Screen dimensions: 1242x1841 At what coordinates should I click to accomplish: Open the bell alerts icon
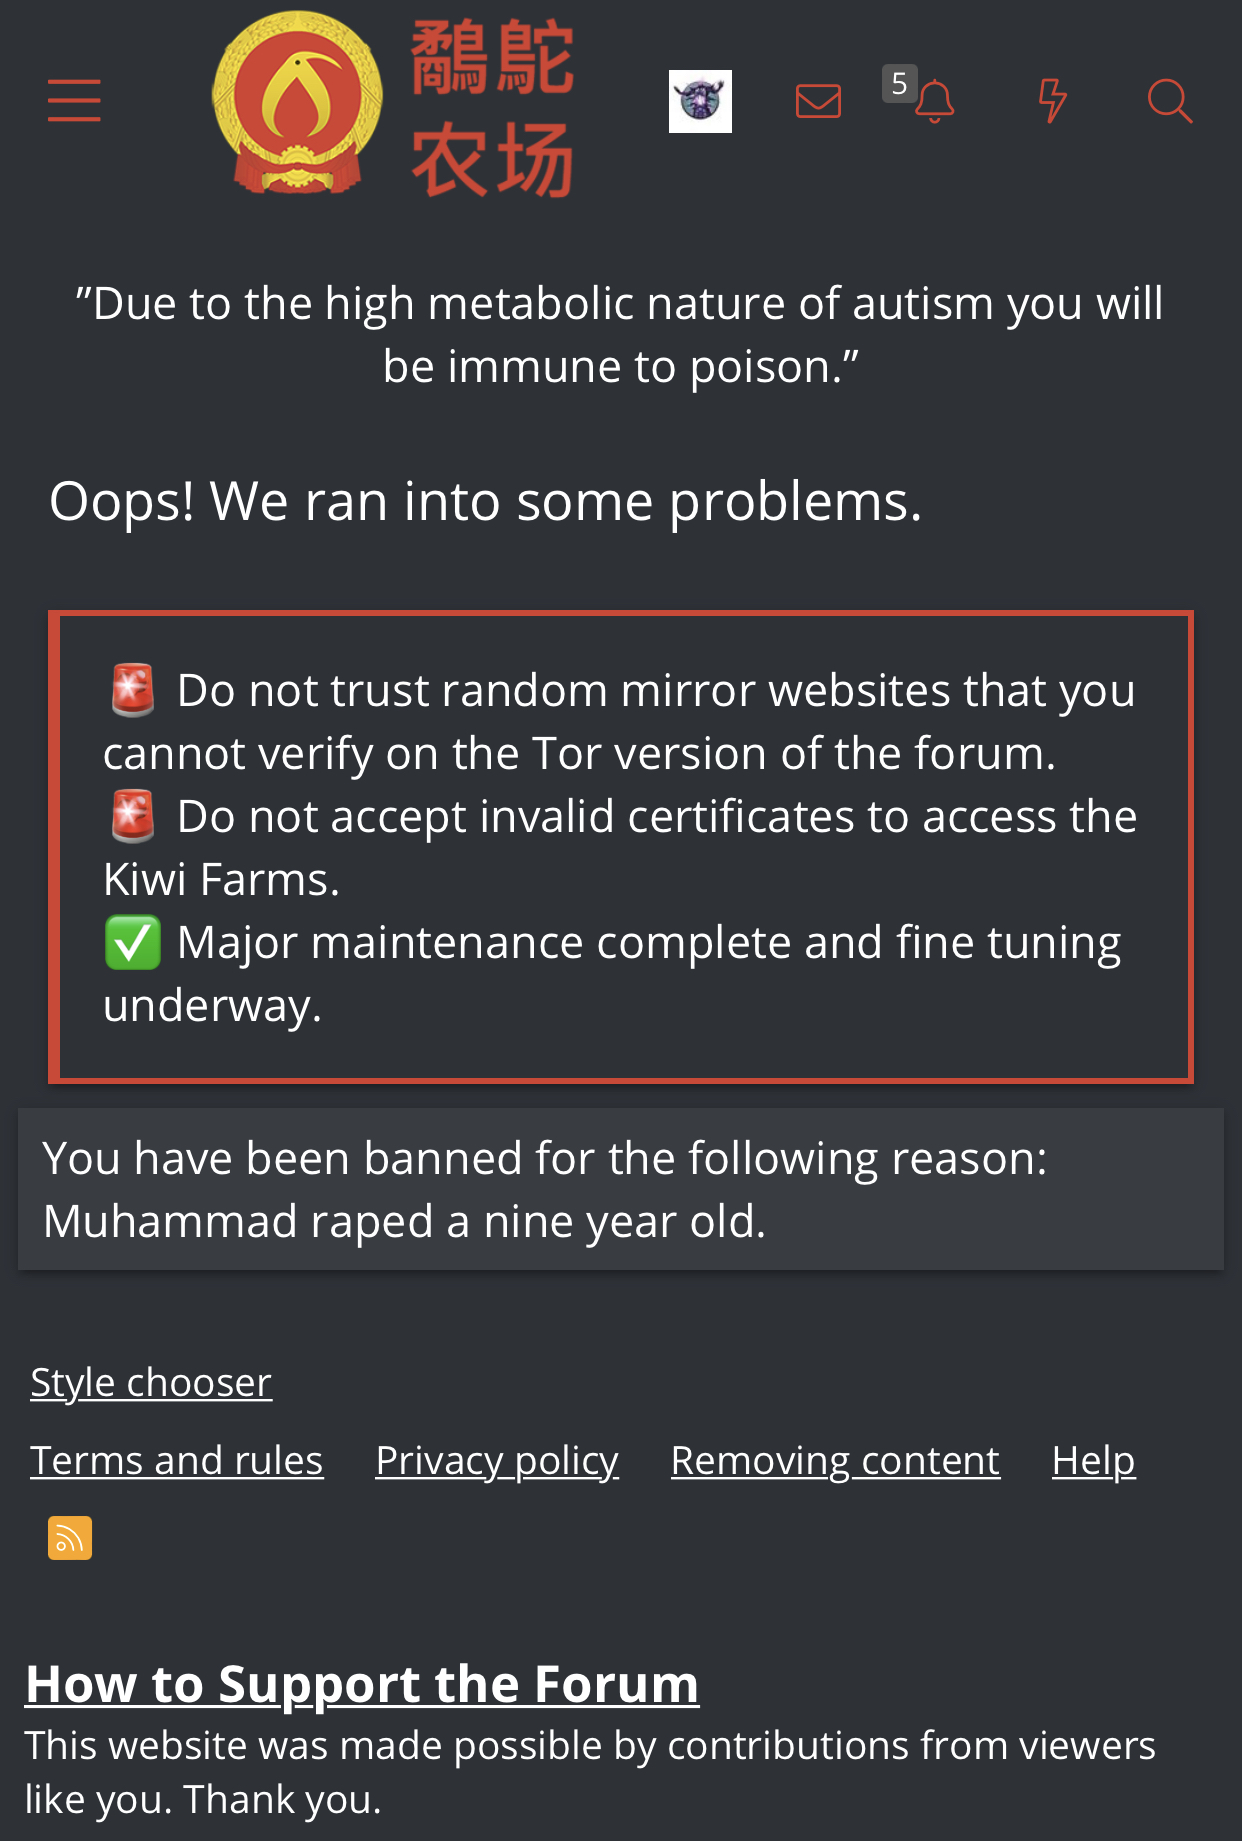pos(936,103)
